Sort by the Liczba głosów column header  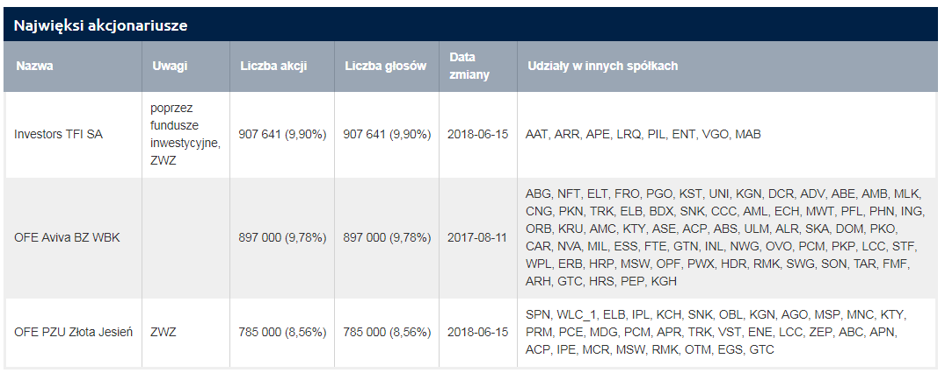point(386,66)
